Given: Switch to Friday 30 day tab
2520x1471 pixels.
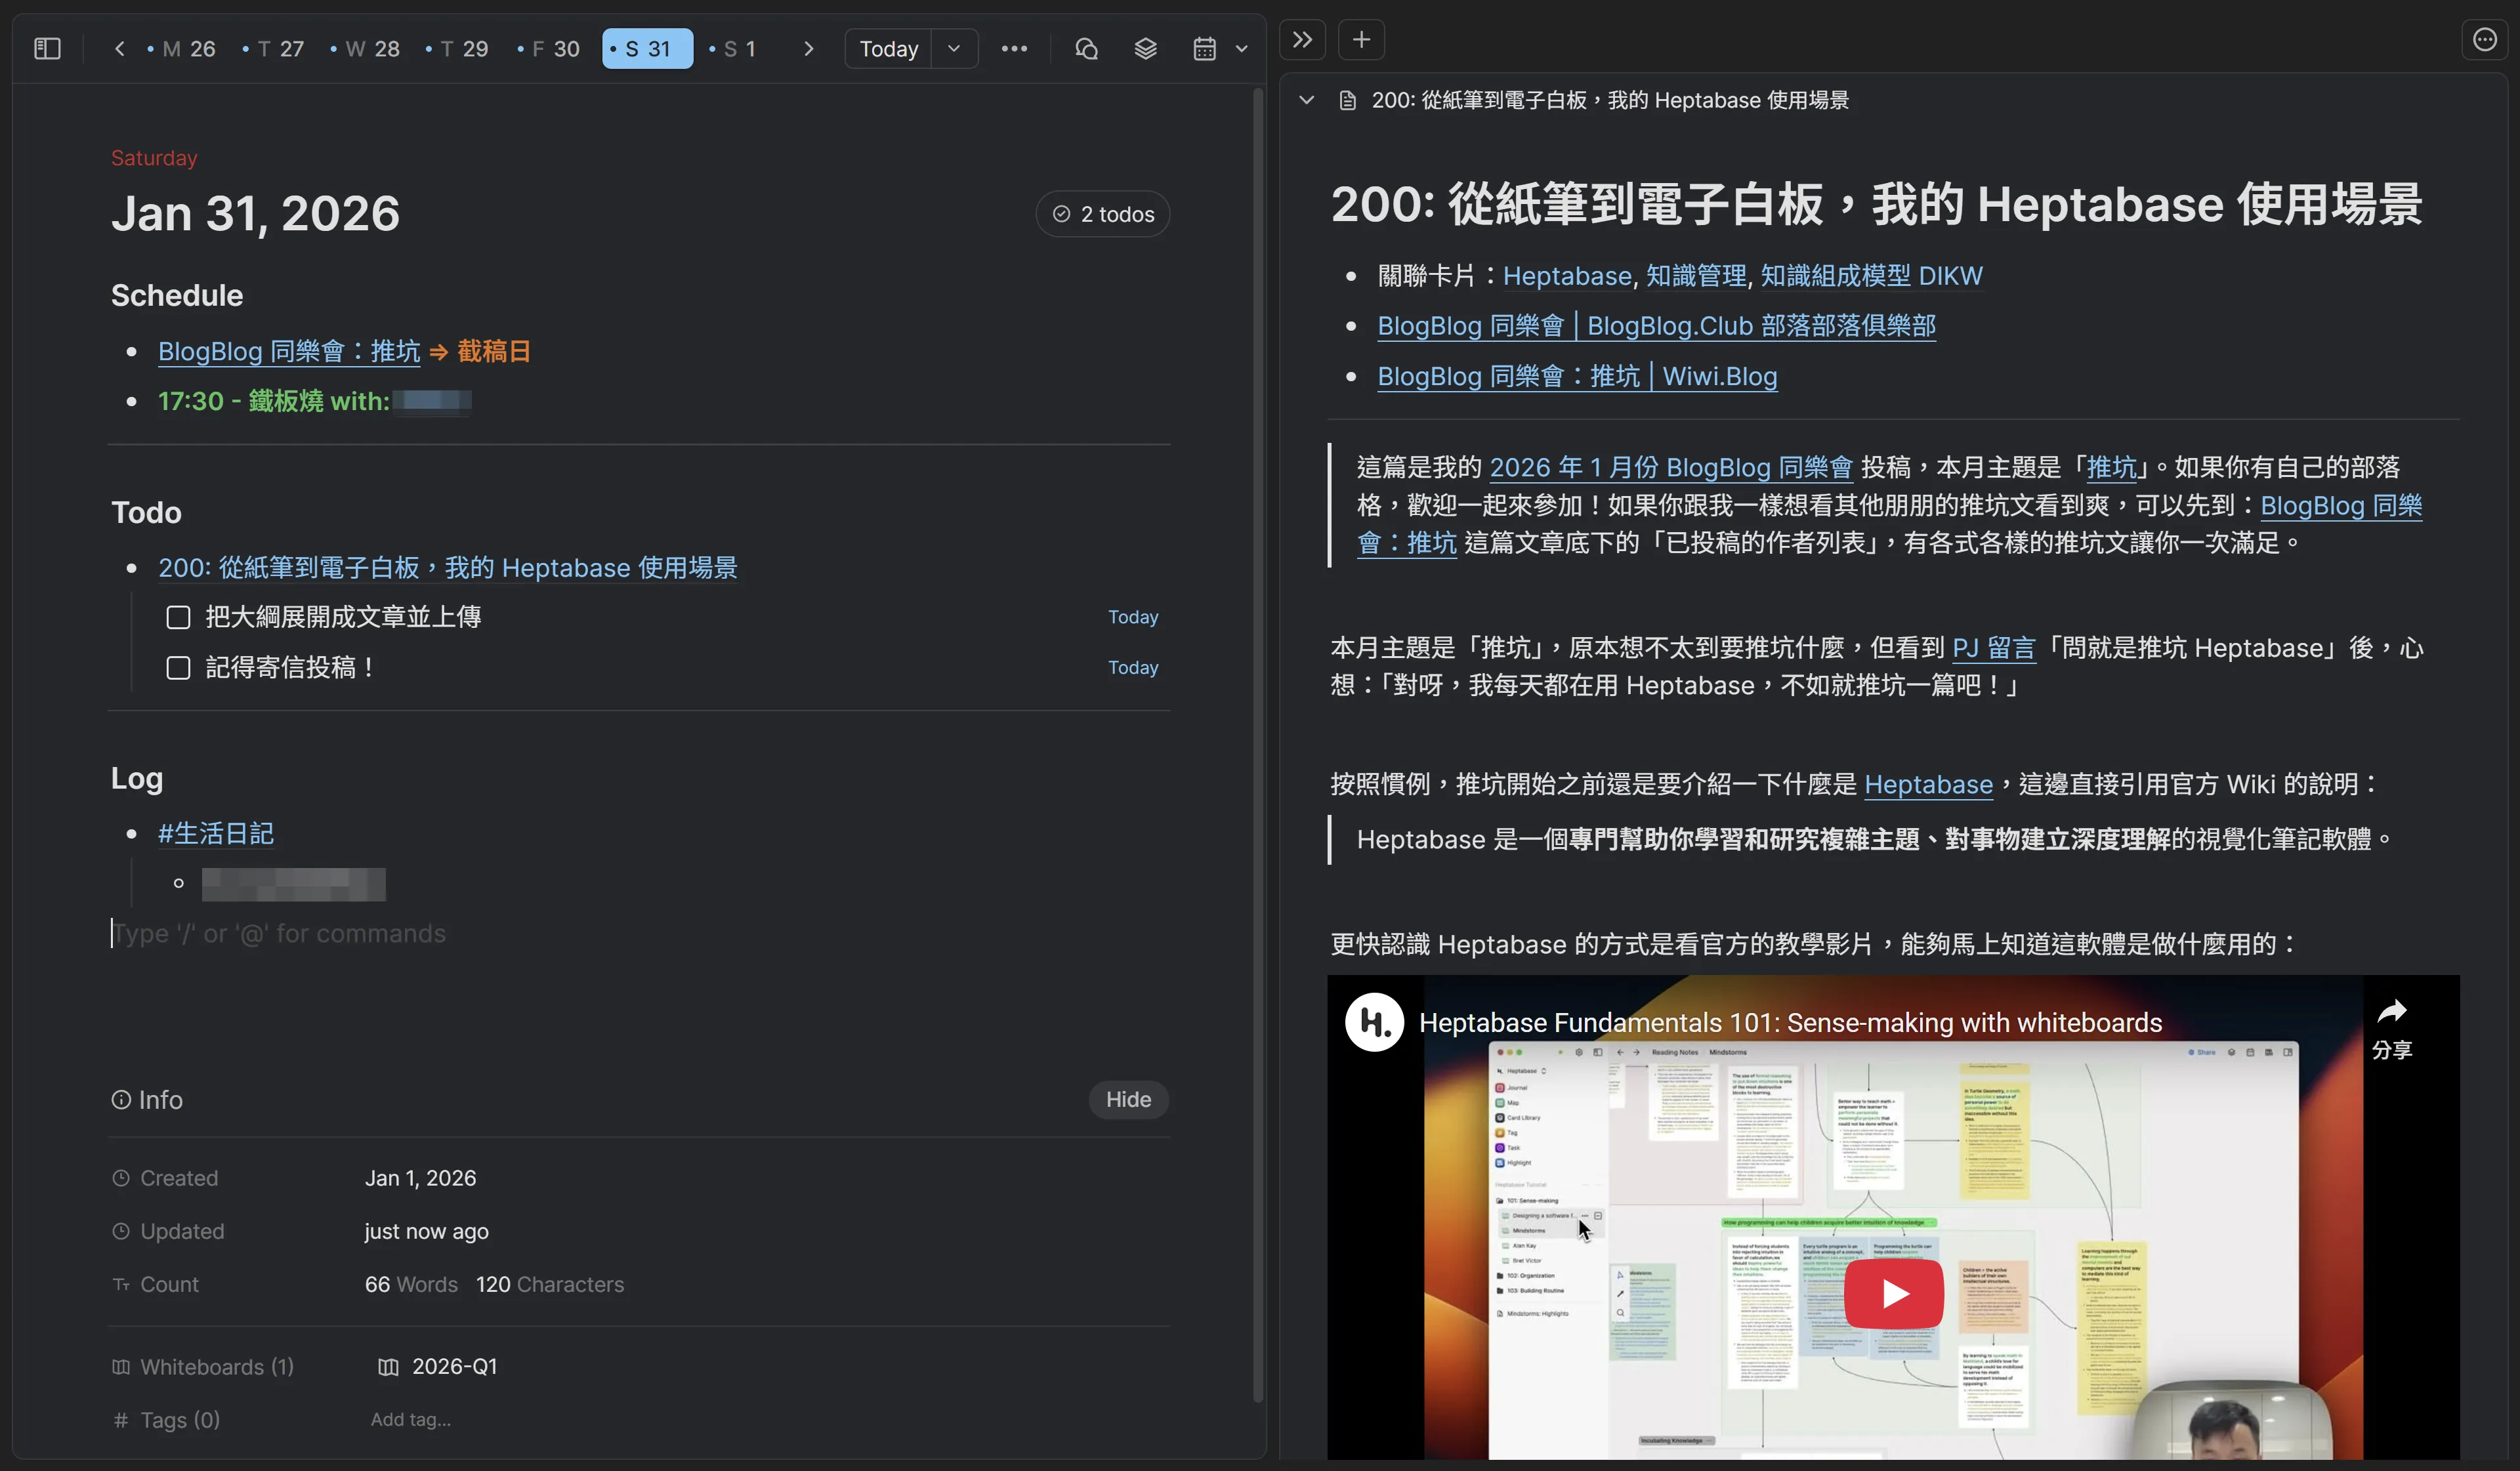Looking at the screenshot, I should pyautogui.click(x=550, y=48).
